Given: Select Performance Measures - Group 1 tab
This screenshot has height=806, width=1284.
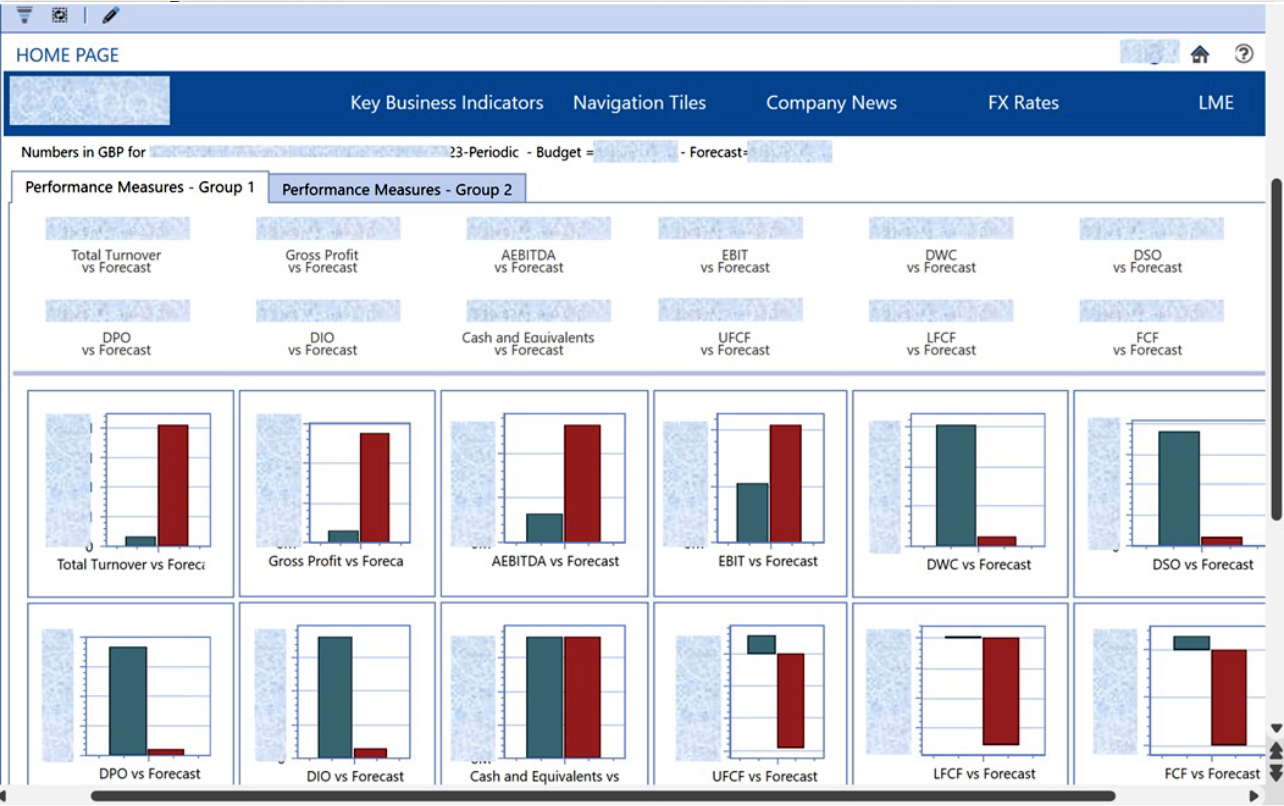Looking at the screenshot, I should point(140,187).
